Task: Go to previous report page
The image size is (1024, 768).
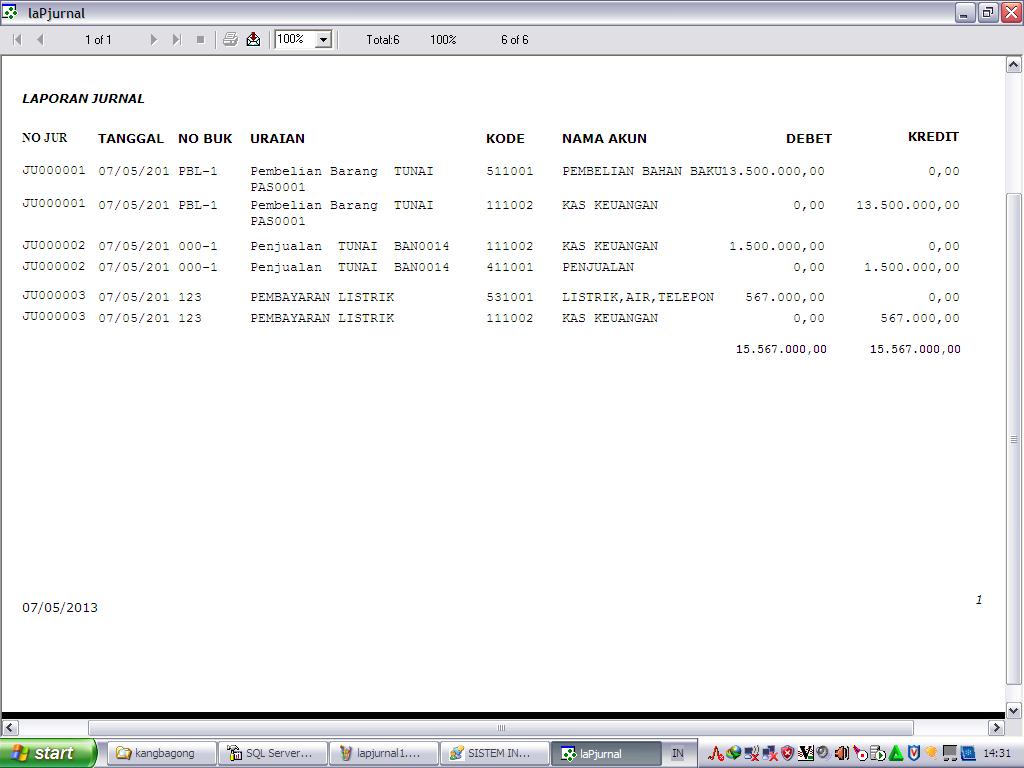Action: click(40, 39)
